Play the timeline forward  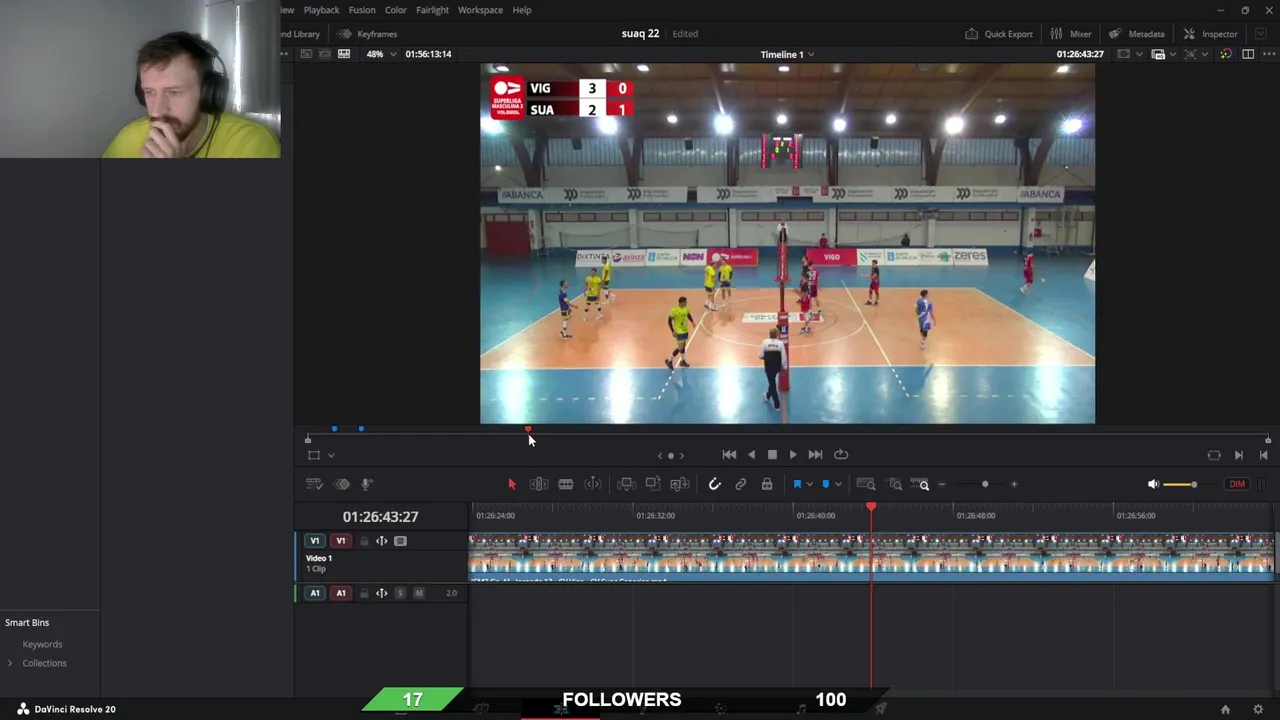[793, 454]
